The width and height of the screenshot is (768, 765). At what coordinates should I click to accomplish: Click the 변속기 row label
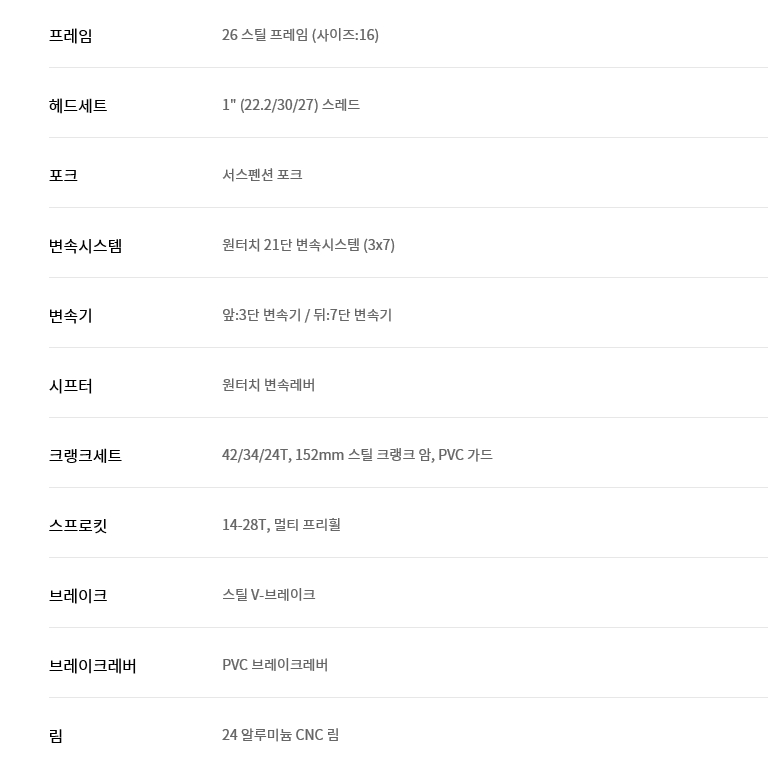[71, 316]
